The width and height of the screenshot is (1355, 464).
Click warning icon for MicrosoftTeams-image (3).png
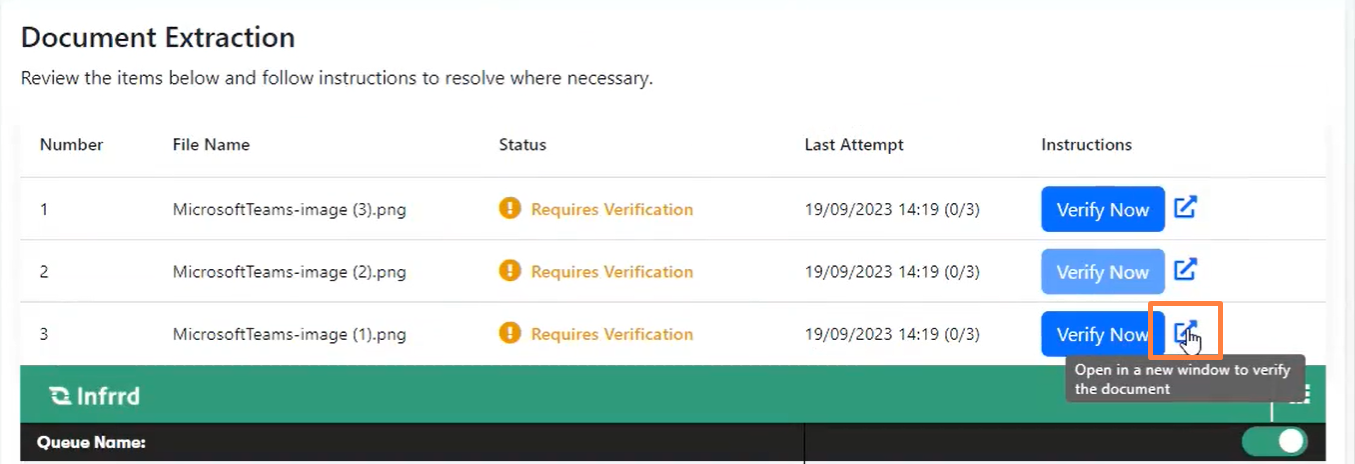(510, 209)
